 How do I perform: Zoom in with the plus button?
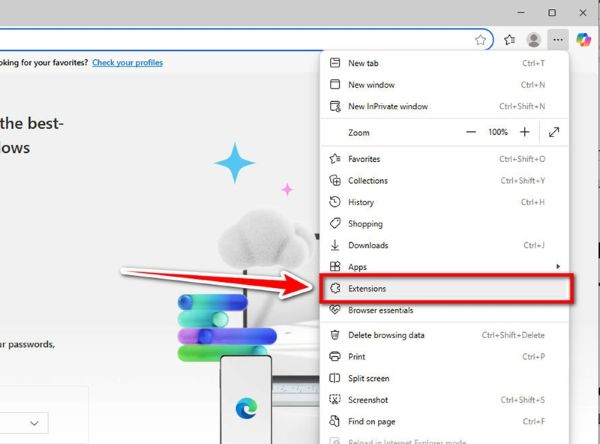pos(525,132)
